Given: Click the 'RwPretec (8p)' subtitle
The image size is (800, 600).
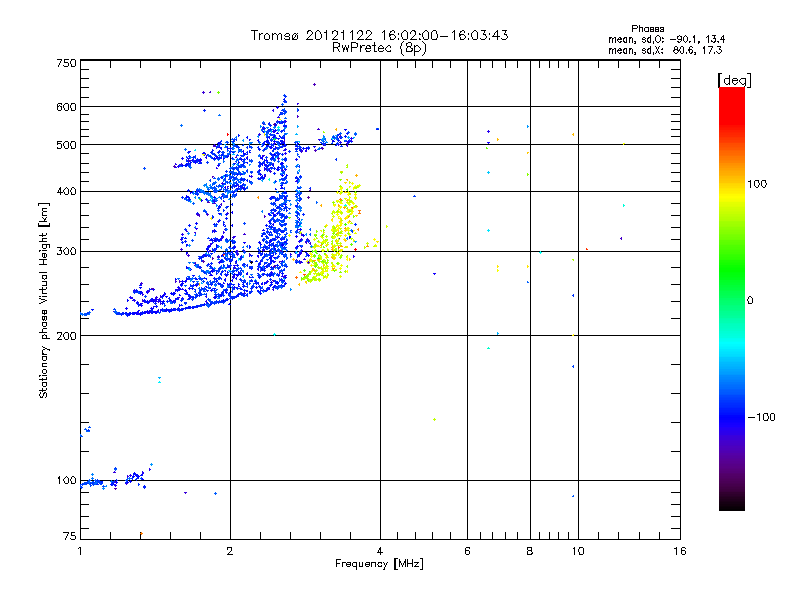Looking at the screenshot, I should coord(379,48).
